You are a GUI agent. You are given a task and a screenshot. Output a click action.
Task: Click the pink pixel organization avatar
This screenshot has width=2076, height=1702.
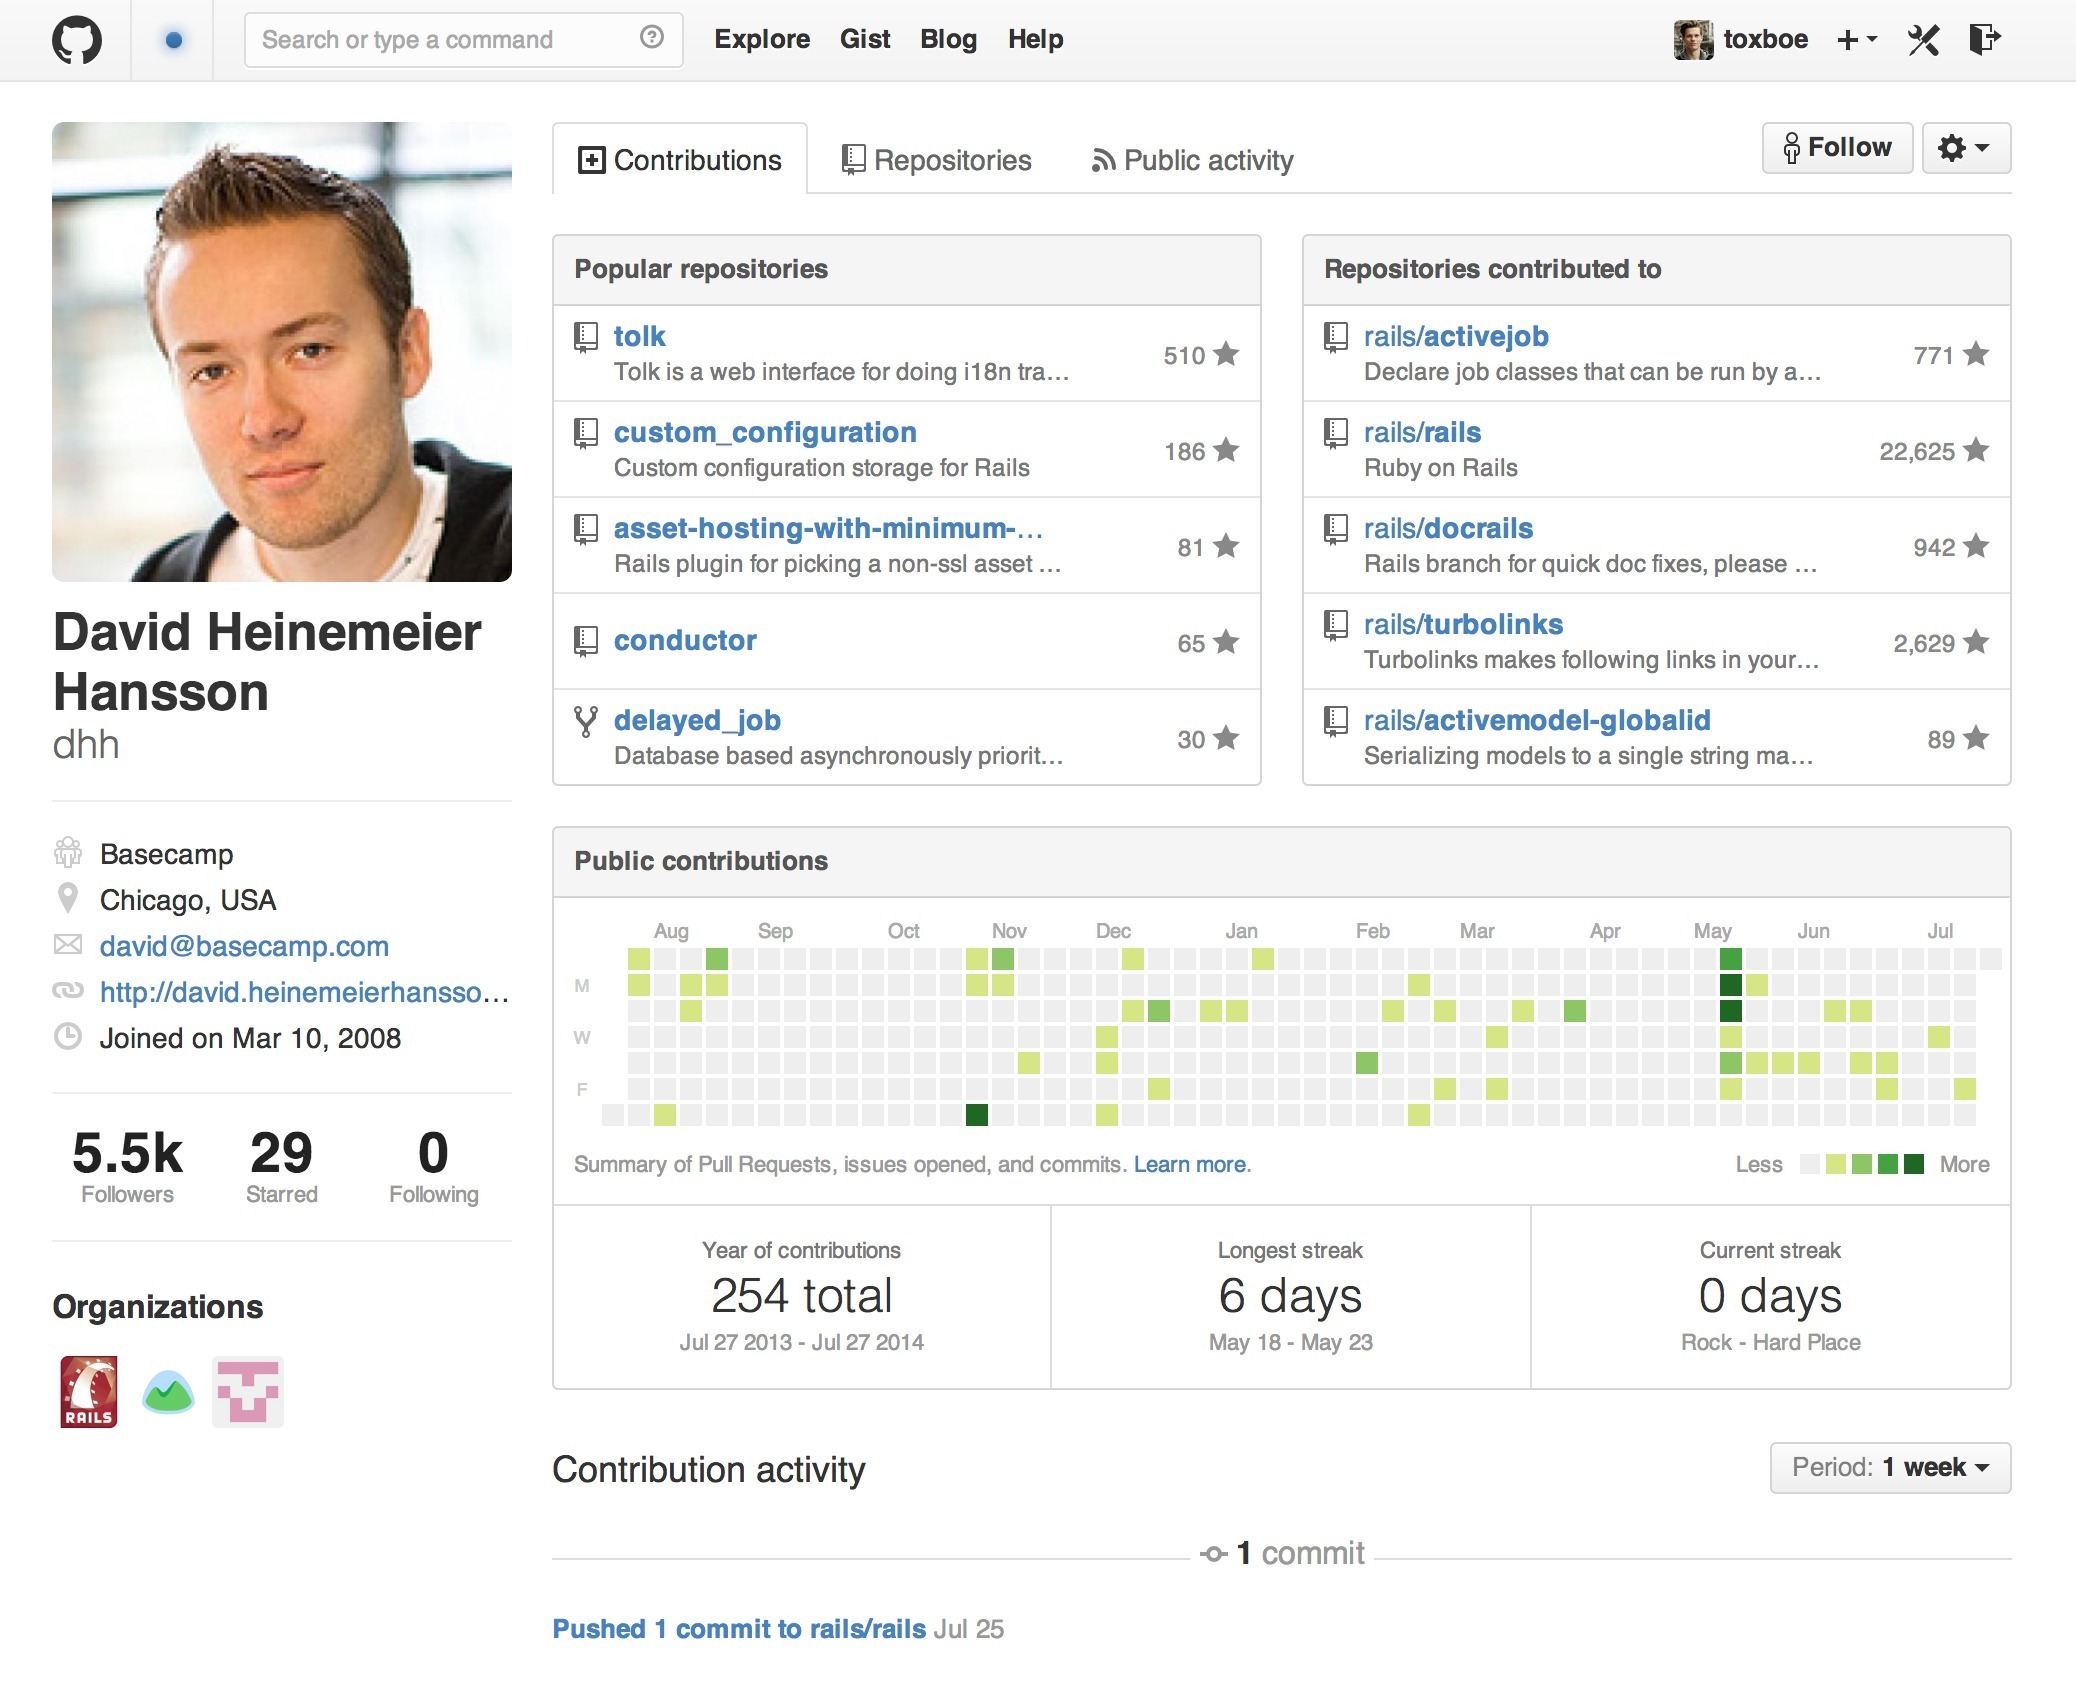click(248, 1391)
